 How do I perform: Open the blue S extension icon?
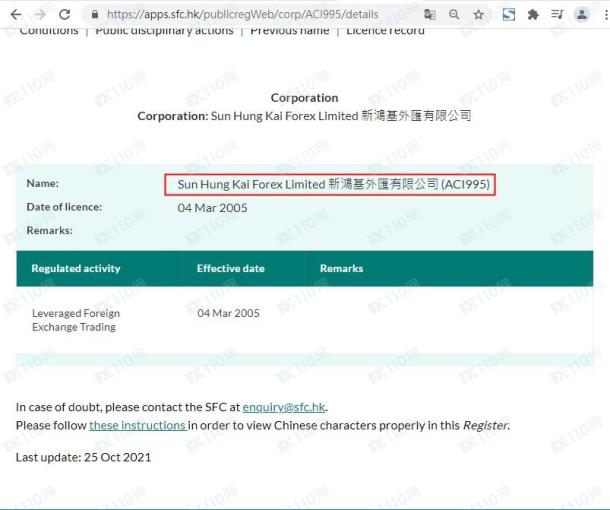pyautogui.click(x=509, y=15)
